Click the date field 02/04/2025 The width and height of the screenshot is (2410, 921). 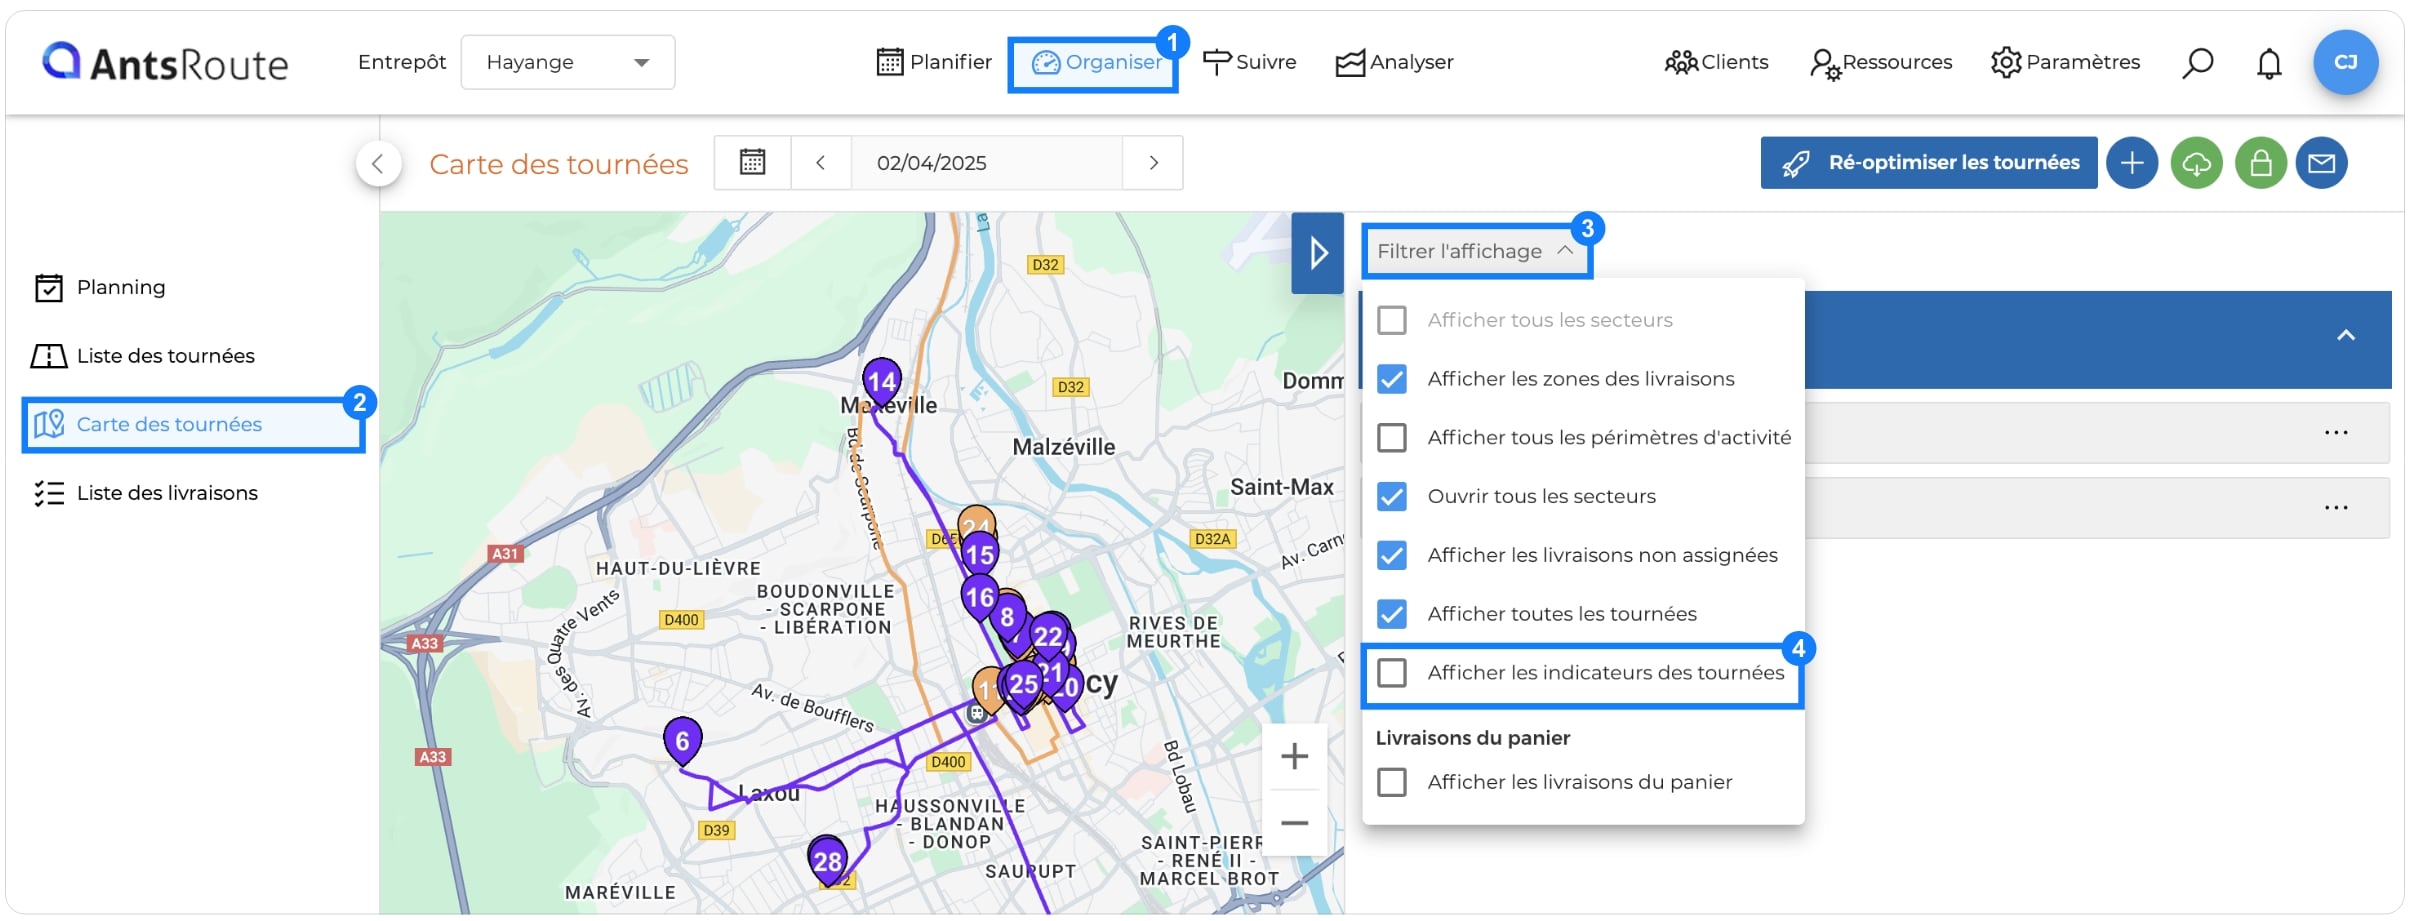[x=986, y=162]
